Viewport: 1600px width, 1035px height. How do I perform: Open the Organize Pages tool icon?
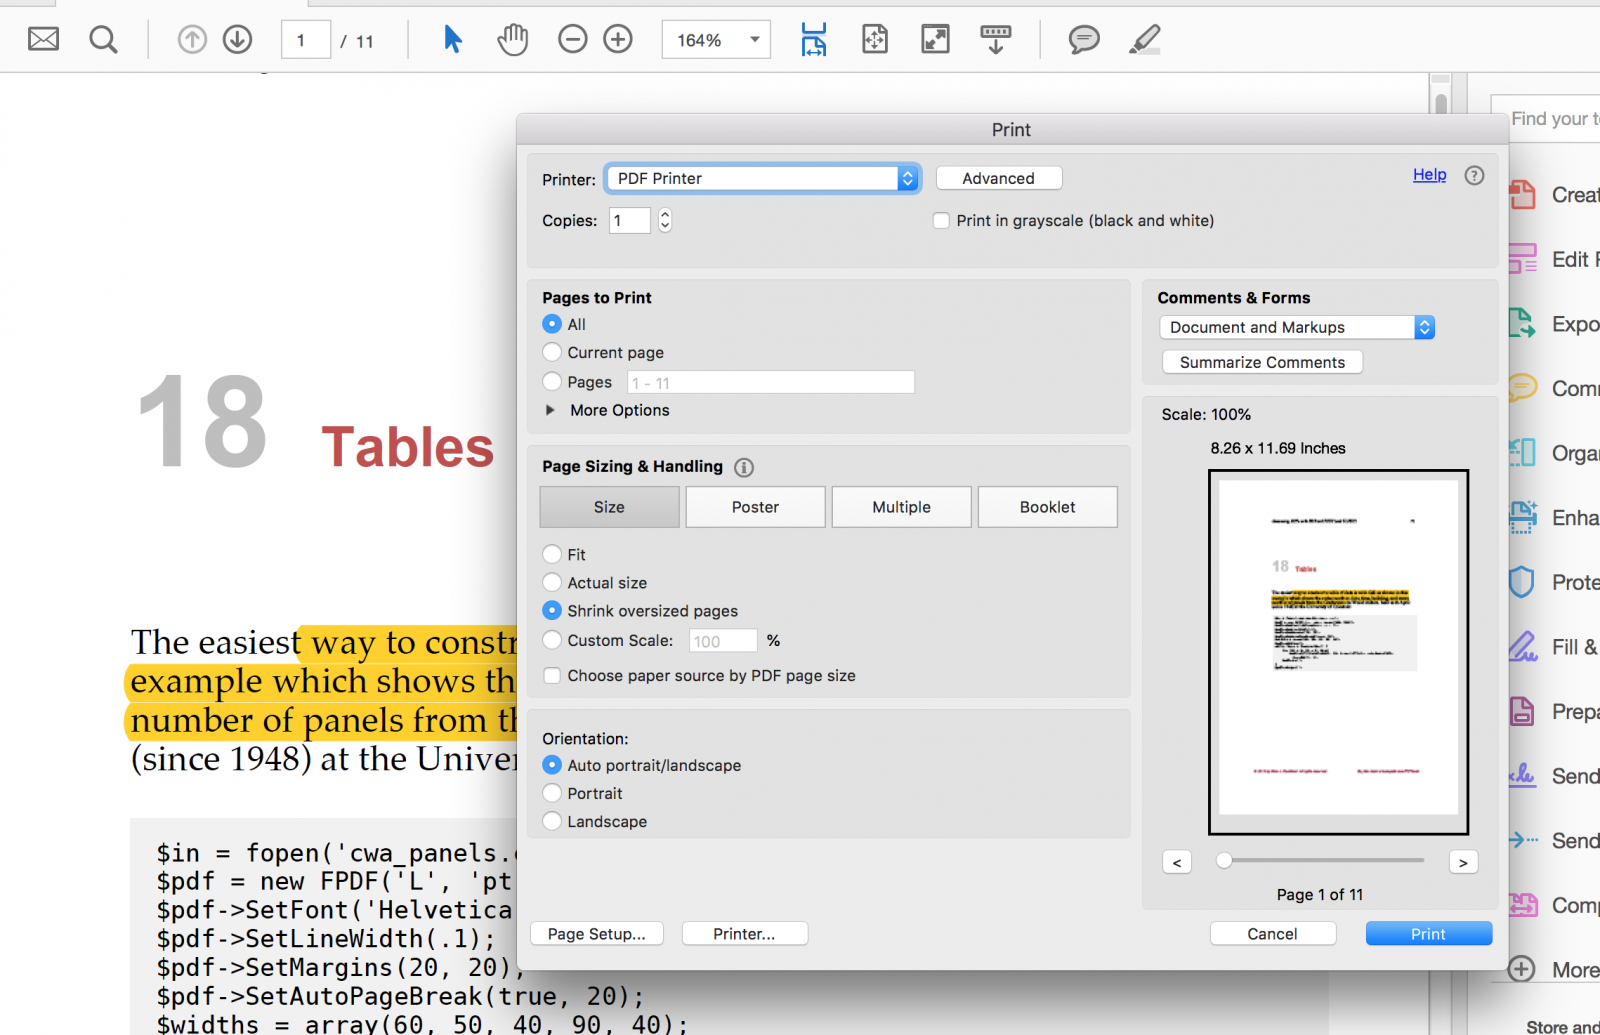(x=1522, y=453)
